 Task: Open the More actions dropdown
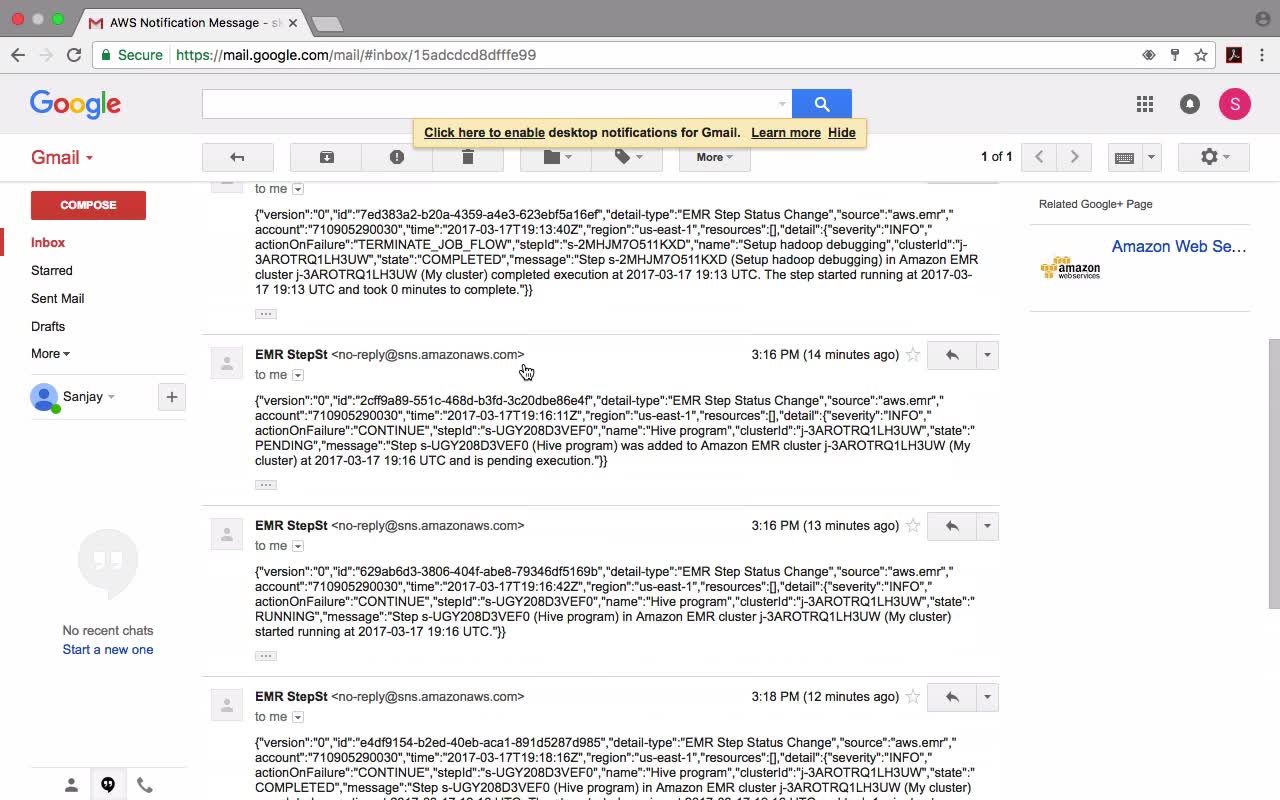coord(714,157)
